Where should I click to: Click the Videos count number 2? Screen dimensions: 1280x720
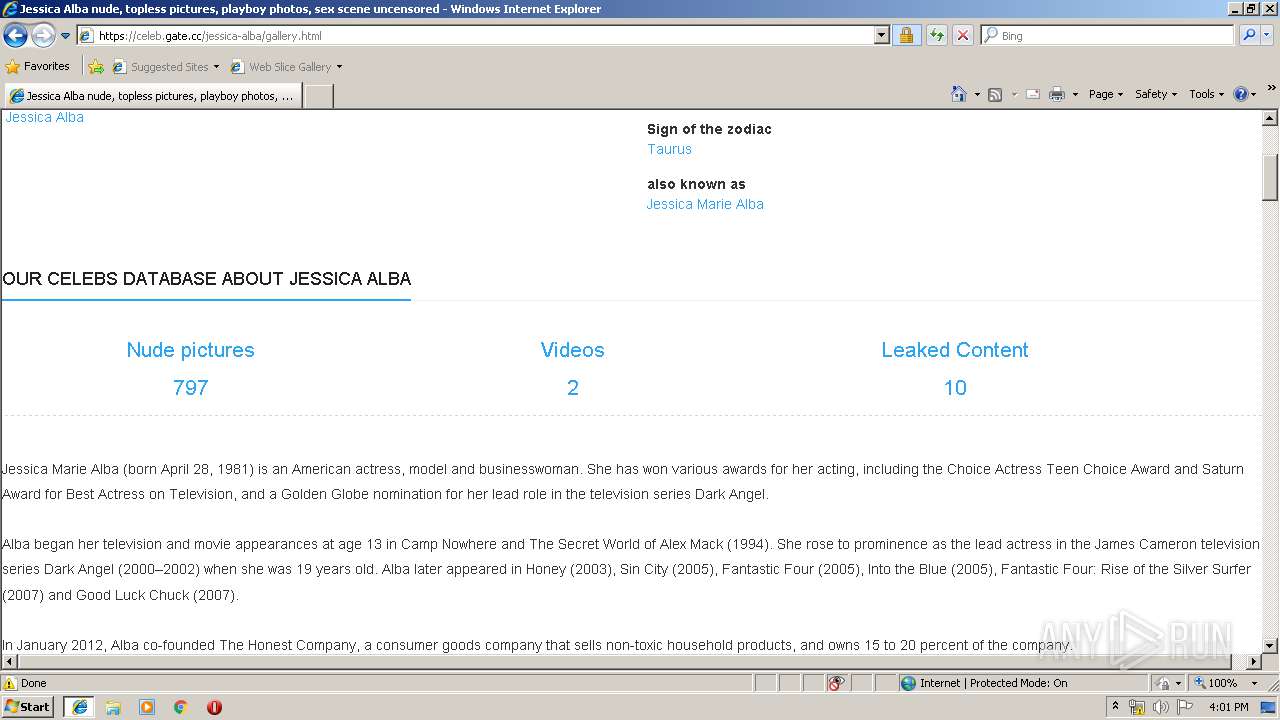[x=573, y=388]
